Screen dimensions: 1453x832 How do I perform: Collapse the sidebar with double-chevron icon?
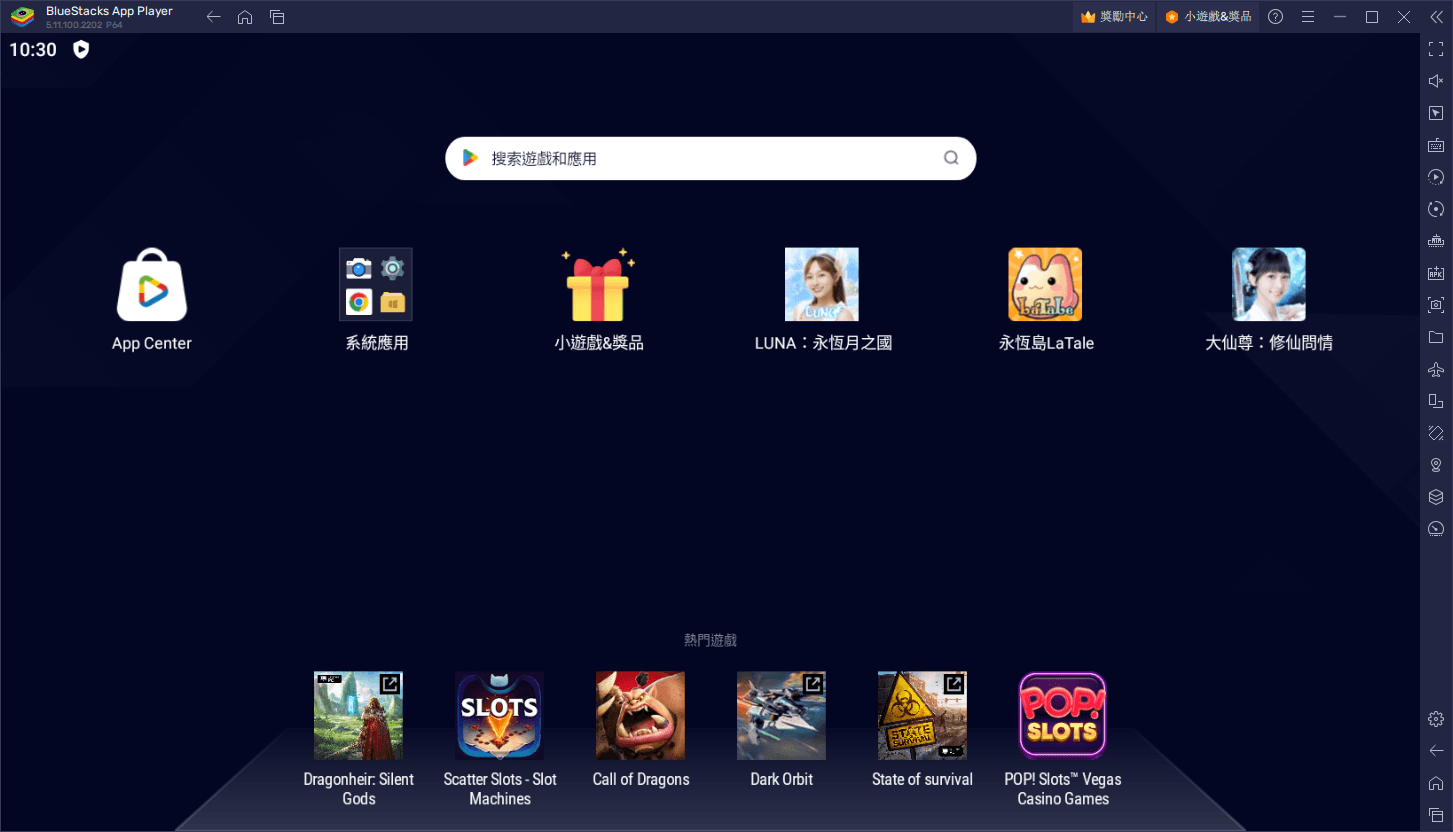pyautogui.click(x=1436, y=17)
